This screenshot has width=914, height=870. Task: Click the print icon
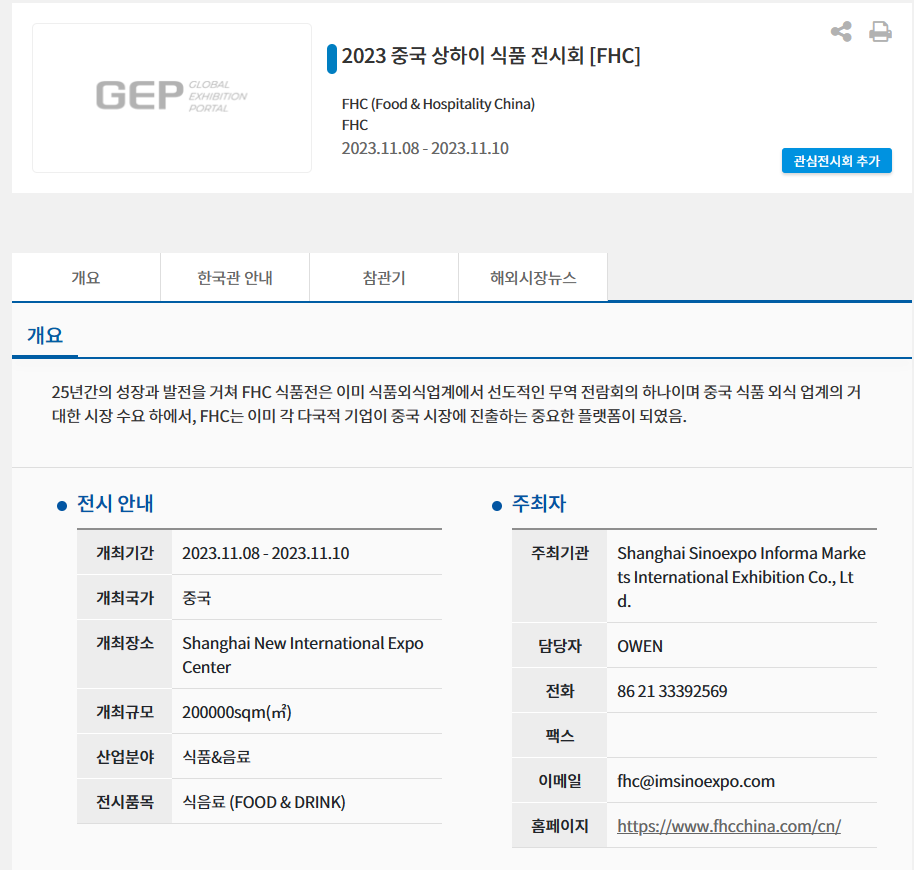pyautogui.click(x=880, y=31)
